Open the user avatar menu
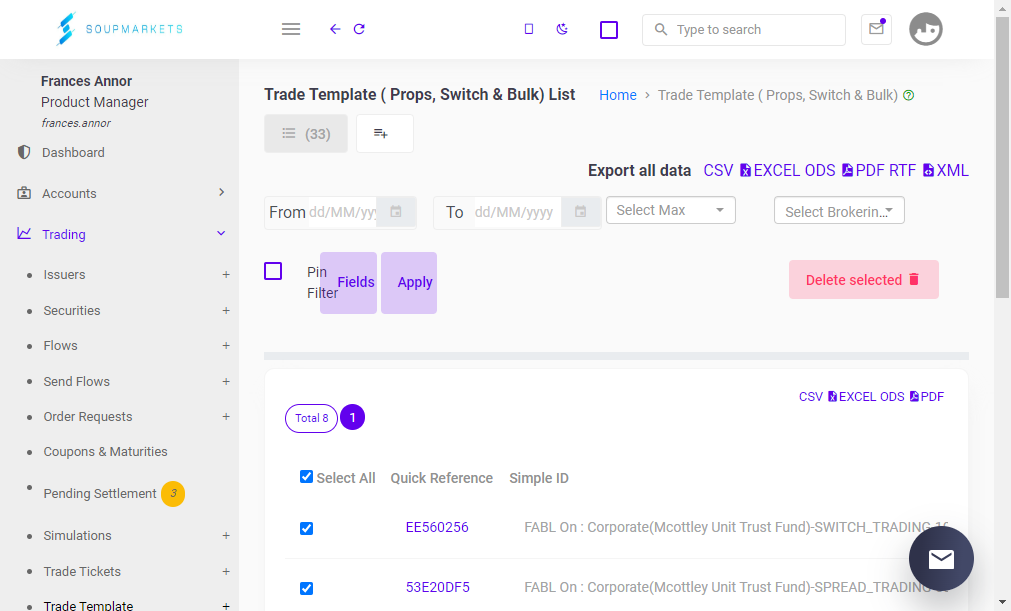This screenshot has width=1011, height=611. click(x=926, y=29)
